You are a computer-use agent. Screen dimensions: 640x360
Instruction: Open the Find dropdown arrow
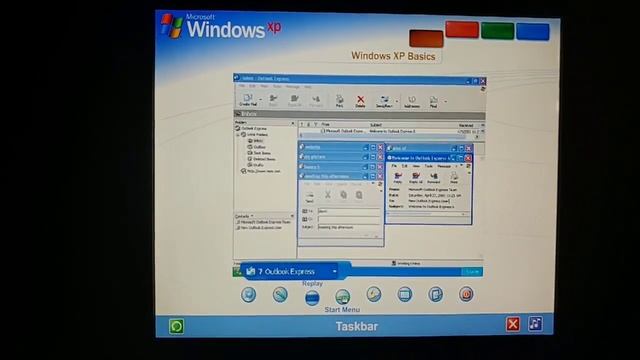click(x=445, y=101)
